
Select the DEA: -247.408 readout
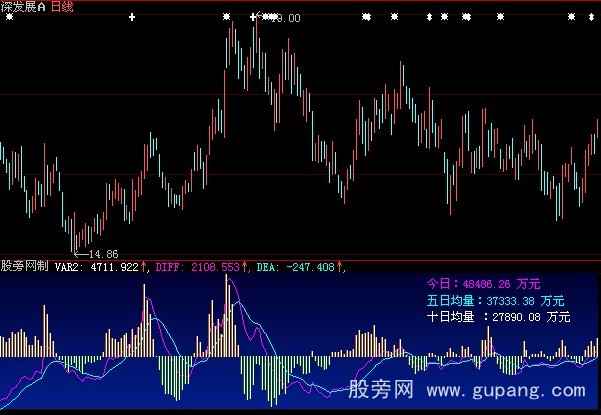pyautogui.click(x=296, y=267)
